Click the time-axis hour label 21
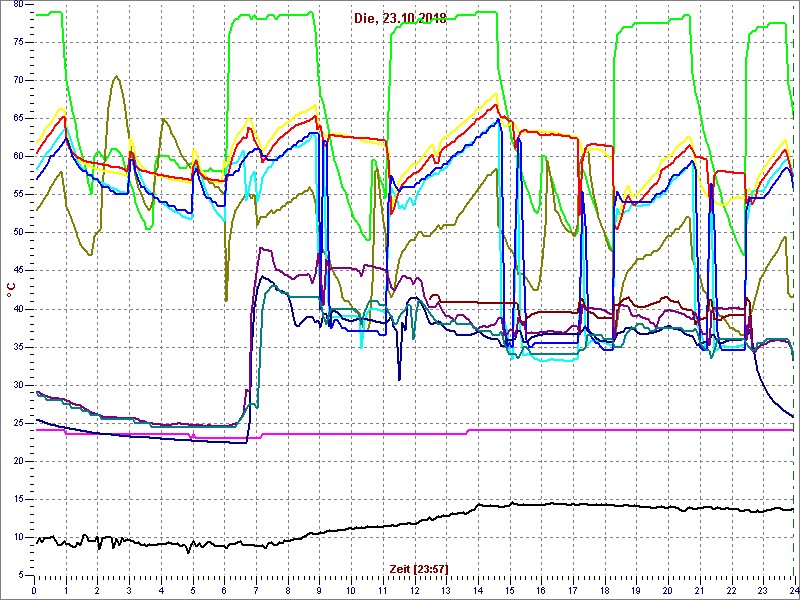The width and height of the screenshot is (800, 600). (700, 589)
